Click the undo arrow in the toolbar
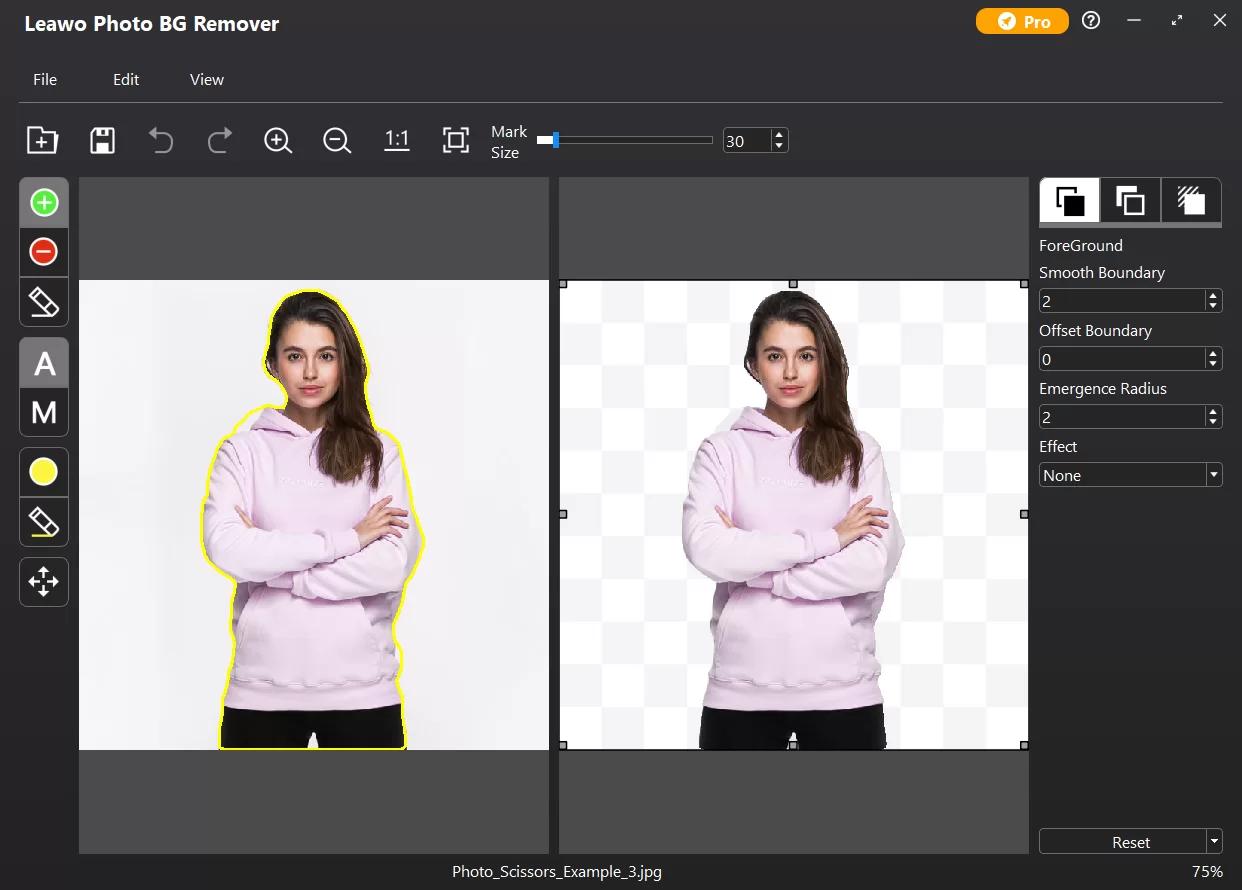The image size is (1242, 890). pyautogui.click(x=160, y=141)
